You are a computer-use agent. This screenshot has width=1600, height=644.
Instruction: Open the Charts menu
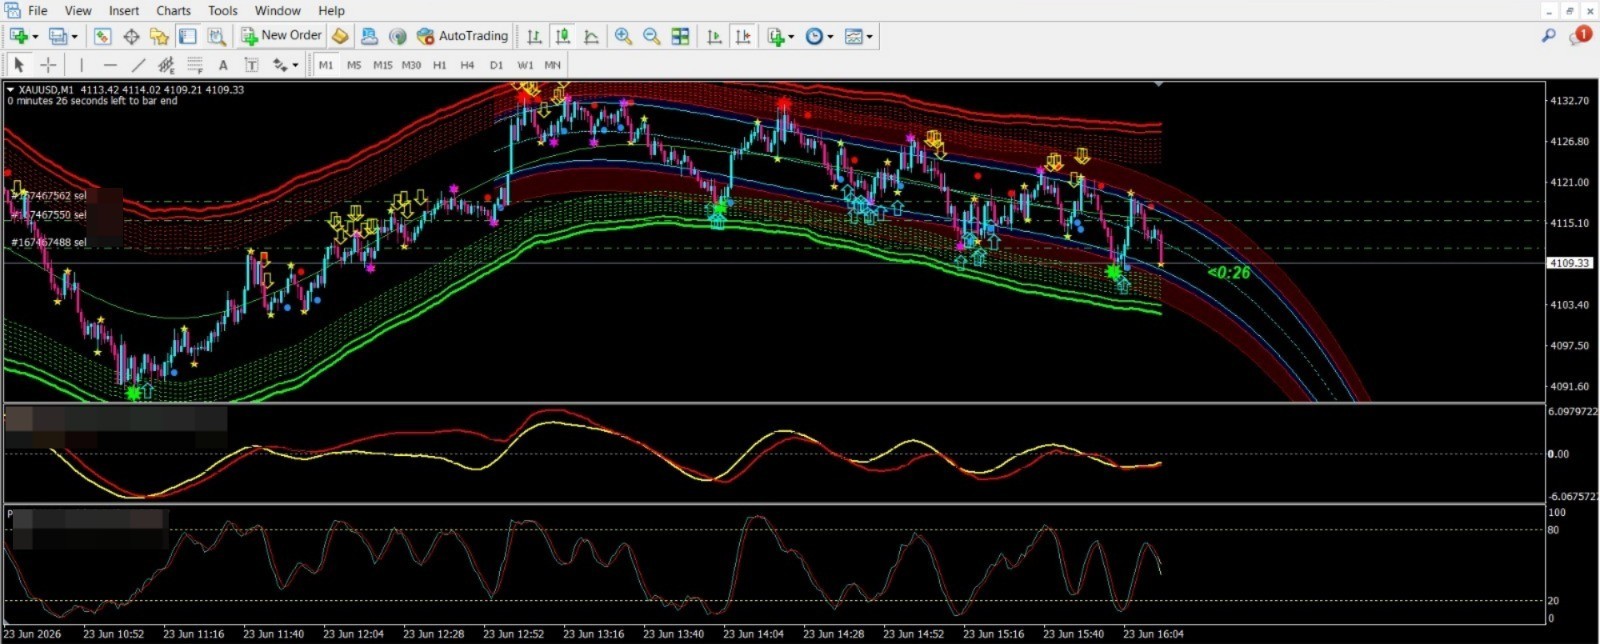tap(173, 10)
